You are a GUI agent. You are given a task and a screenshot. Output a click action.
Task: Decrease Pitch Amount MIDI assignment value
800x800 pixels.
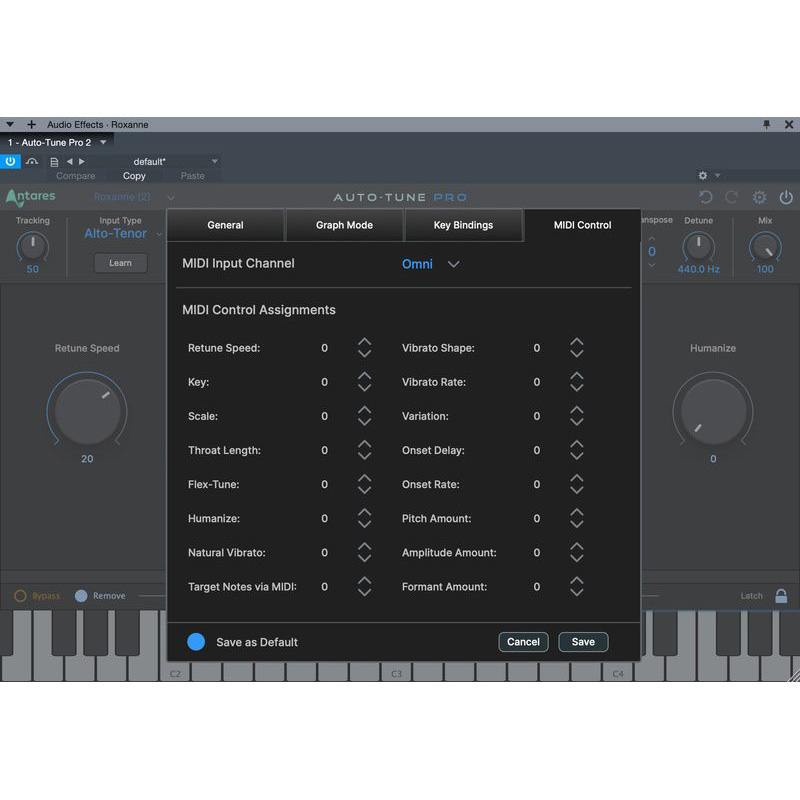577,524
